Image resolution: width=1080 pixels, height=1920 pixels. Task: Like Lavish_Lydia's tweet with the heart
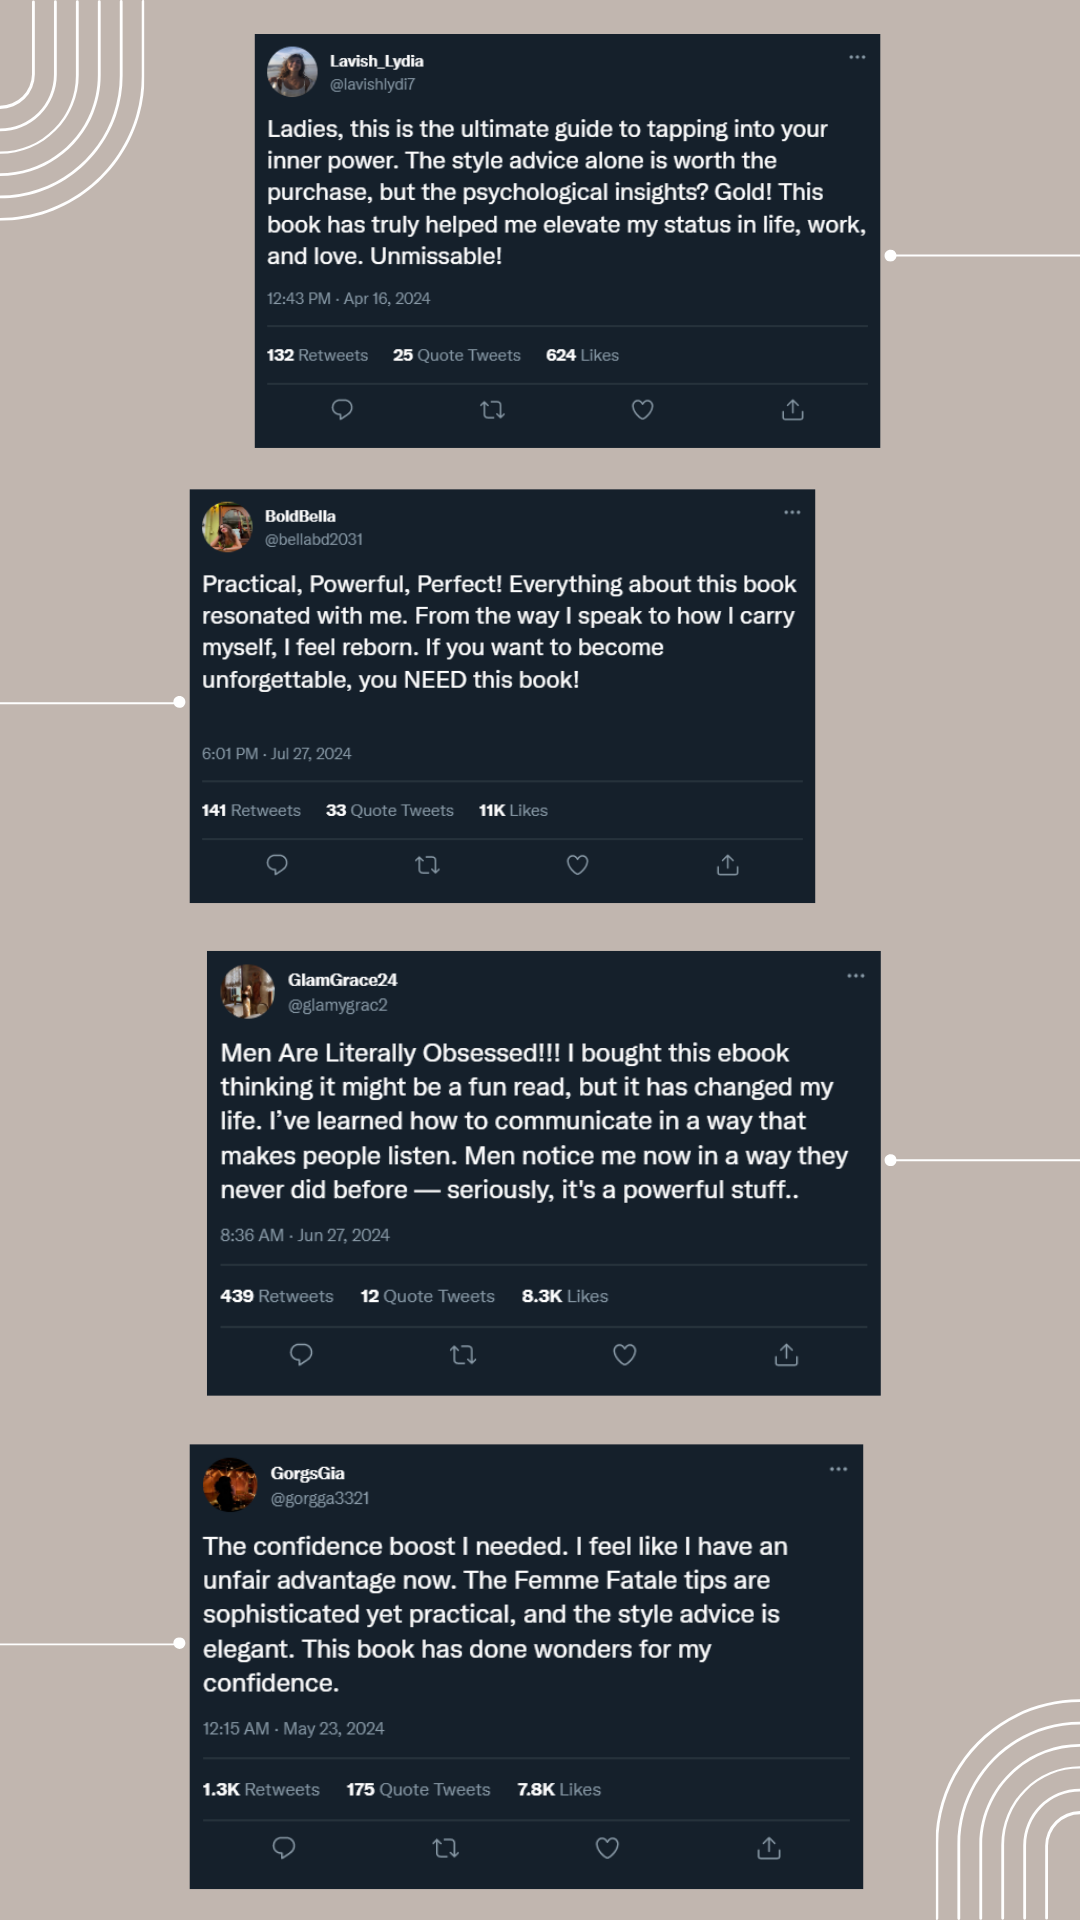click(x=643, y=410)
